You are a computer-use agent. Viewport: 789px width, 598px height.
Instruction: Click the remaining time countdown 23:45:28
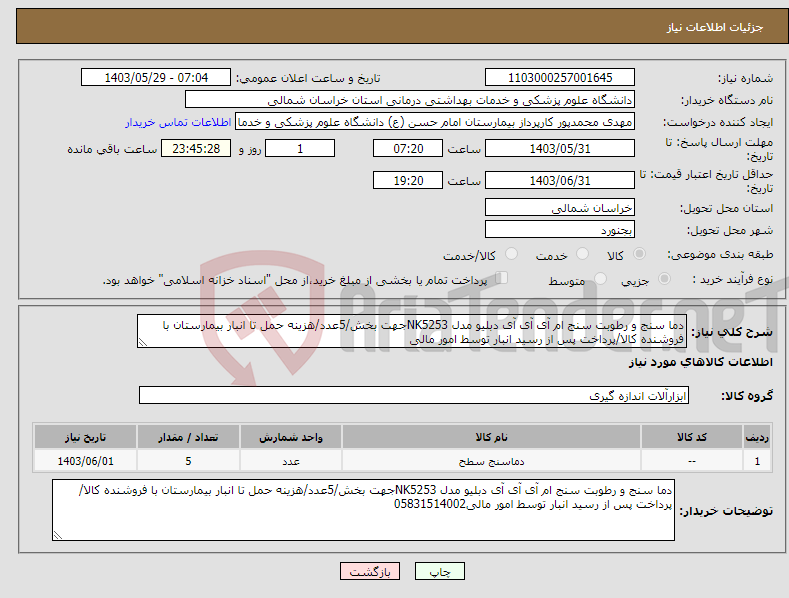pos(196,148)
